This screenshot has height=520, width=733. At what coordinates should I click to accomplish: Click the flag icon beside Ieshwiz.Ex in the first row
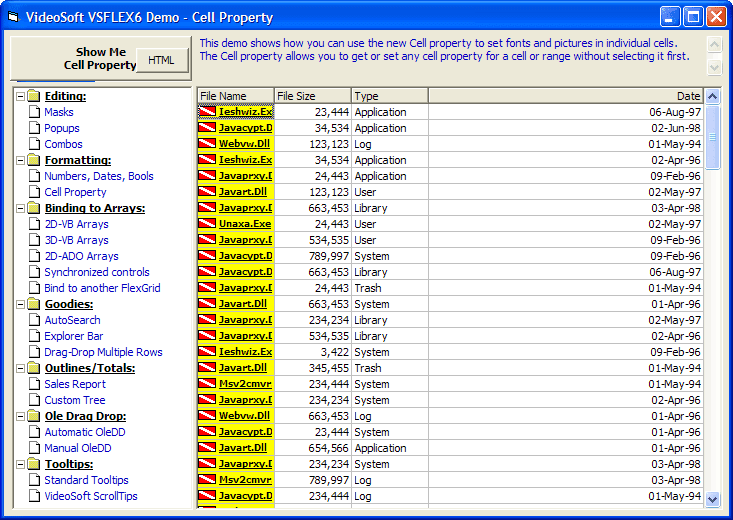[207, 112]
